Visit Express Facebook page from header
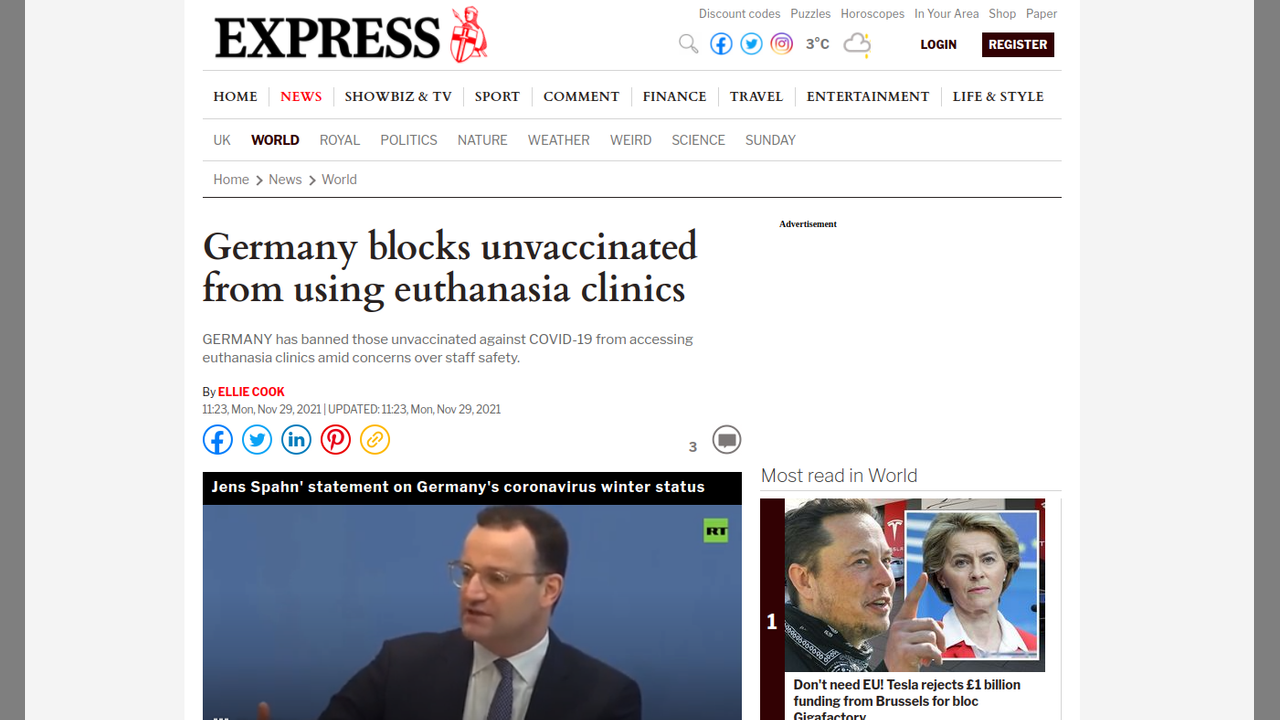Screen dimensions: 1280x720 point(721,44)
